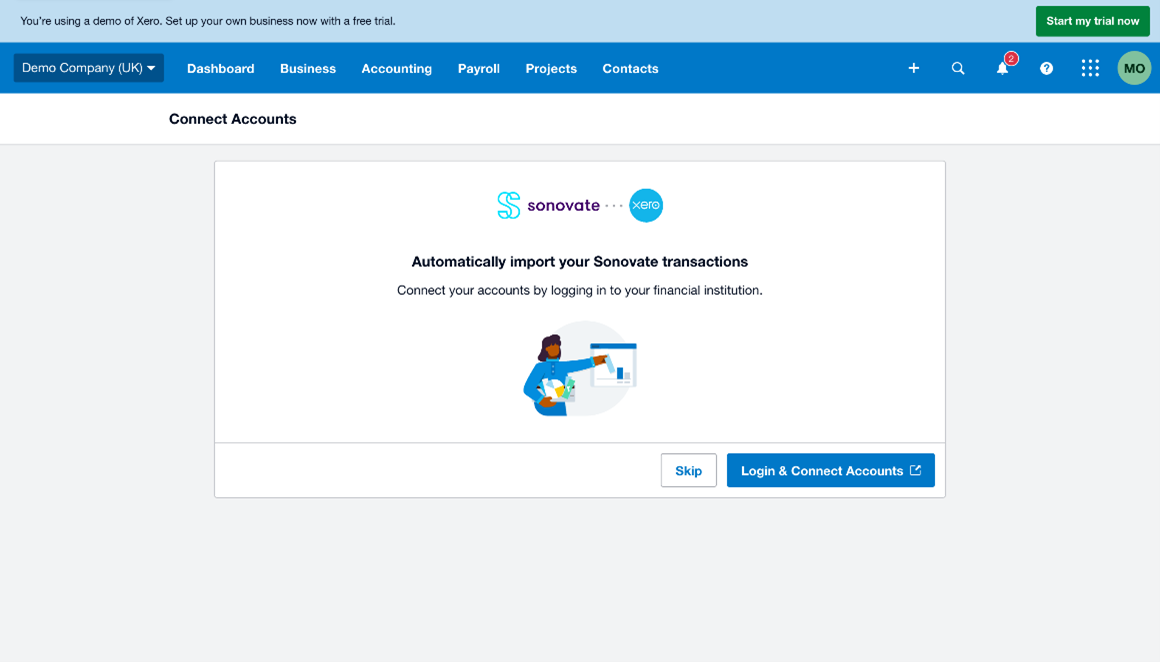Screen dimensions: 1160x662
Task: Start my trial now from the banner
Action: point(1092,20)
